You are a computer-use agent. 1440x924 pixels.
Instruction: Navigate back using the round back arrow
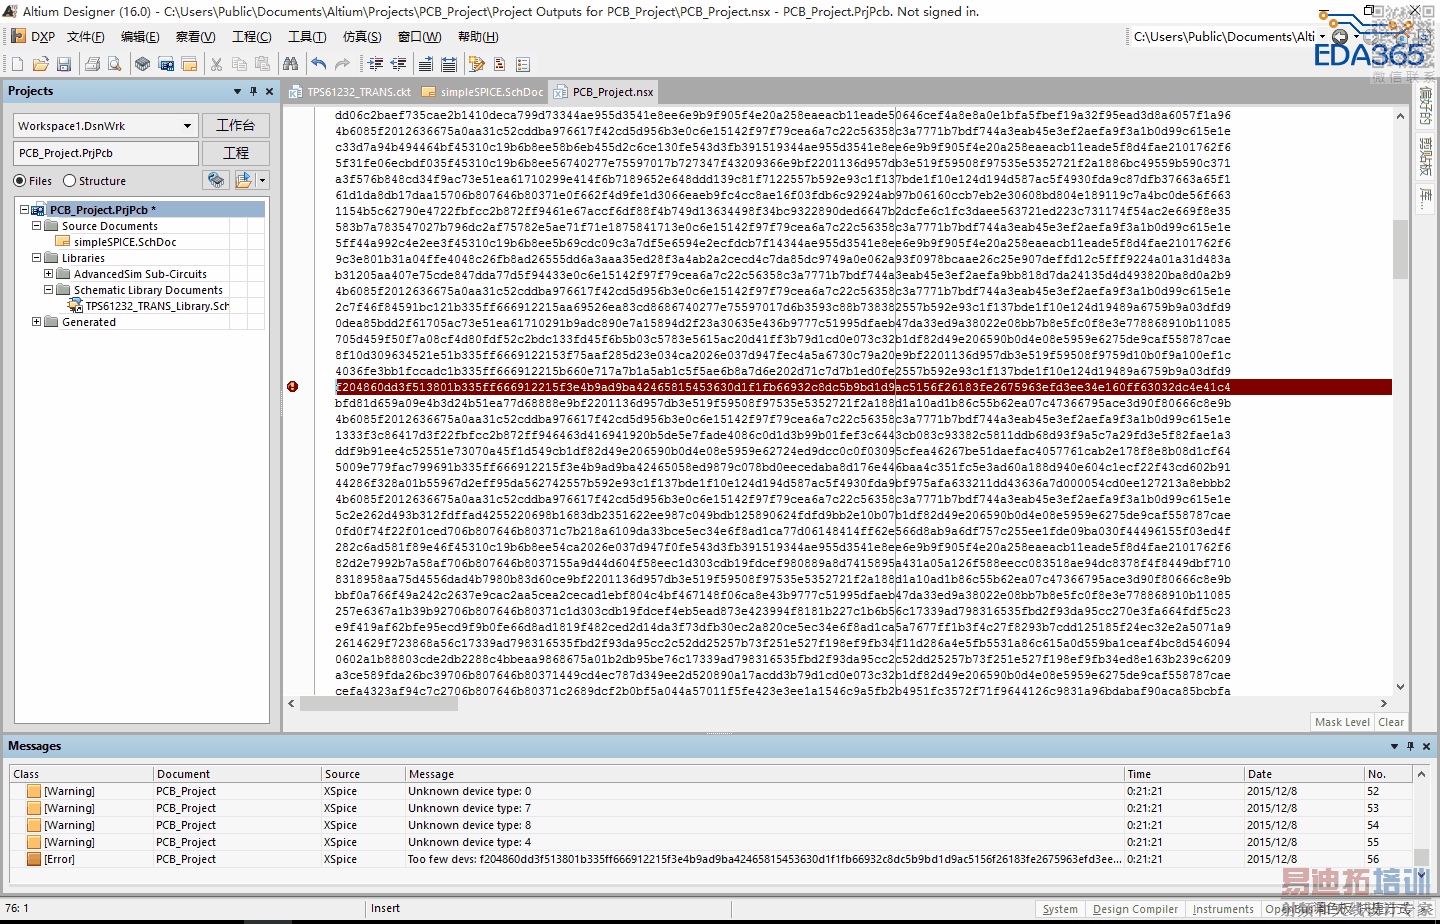coord(1340,36)
